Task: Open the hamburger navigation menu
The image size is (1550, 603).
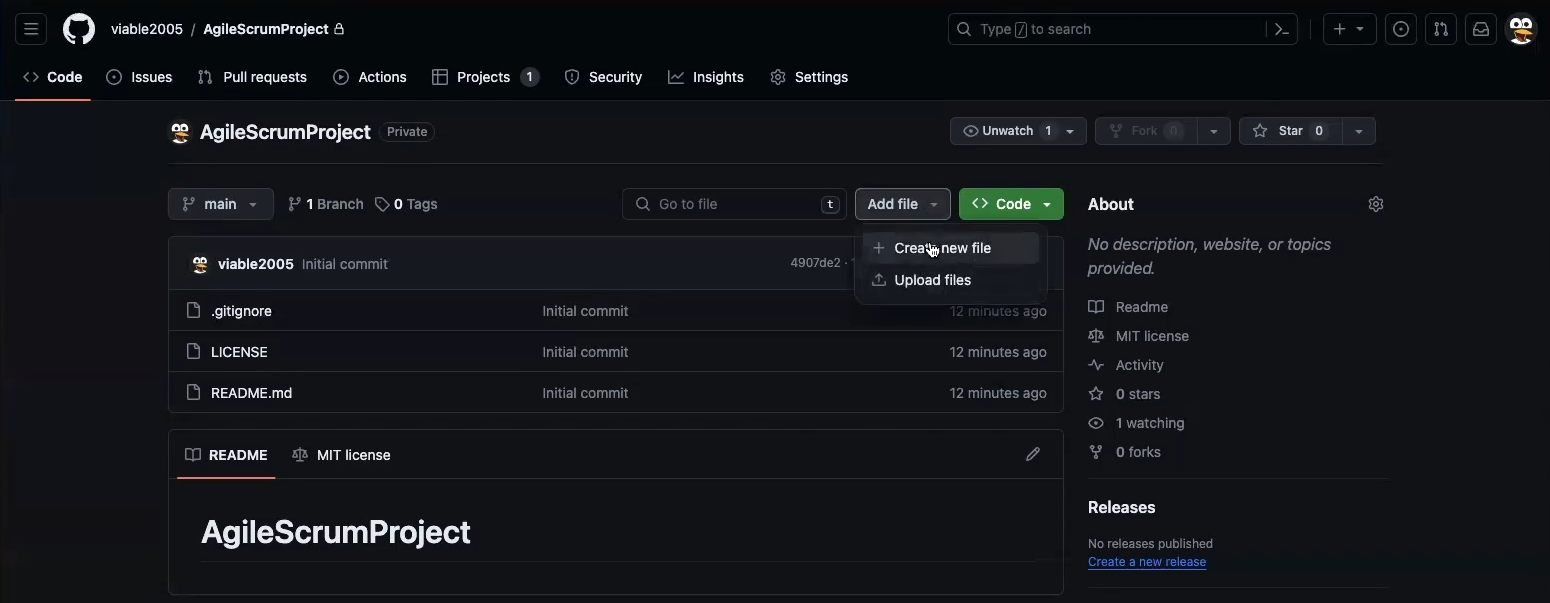Action: 31,29
